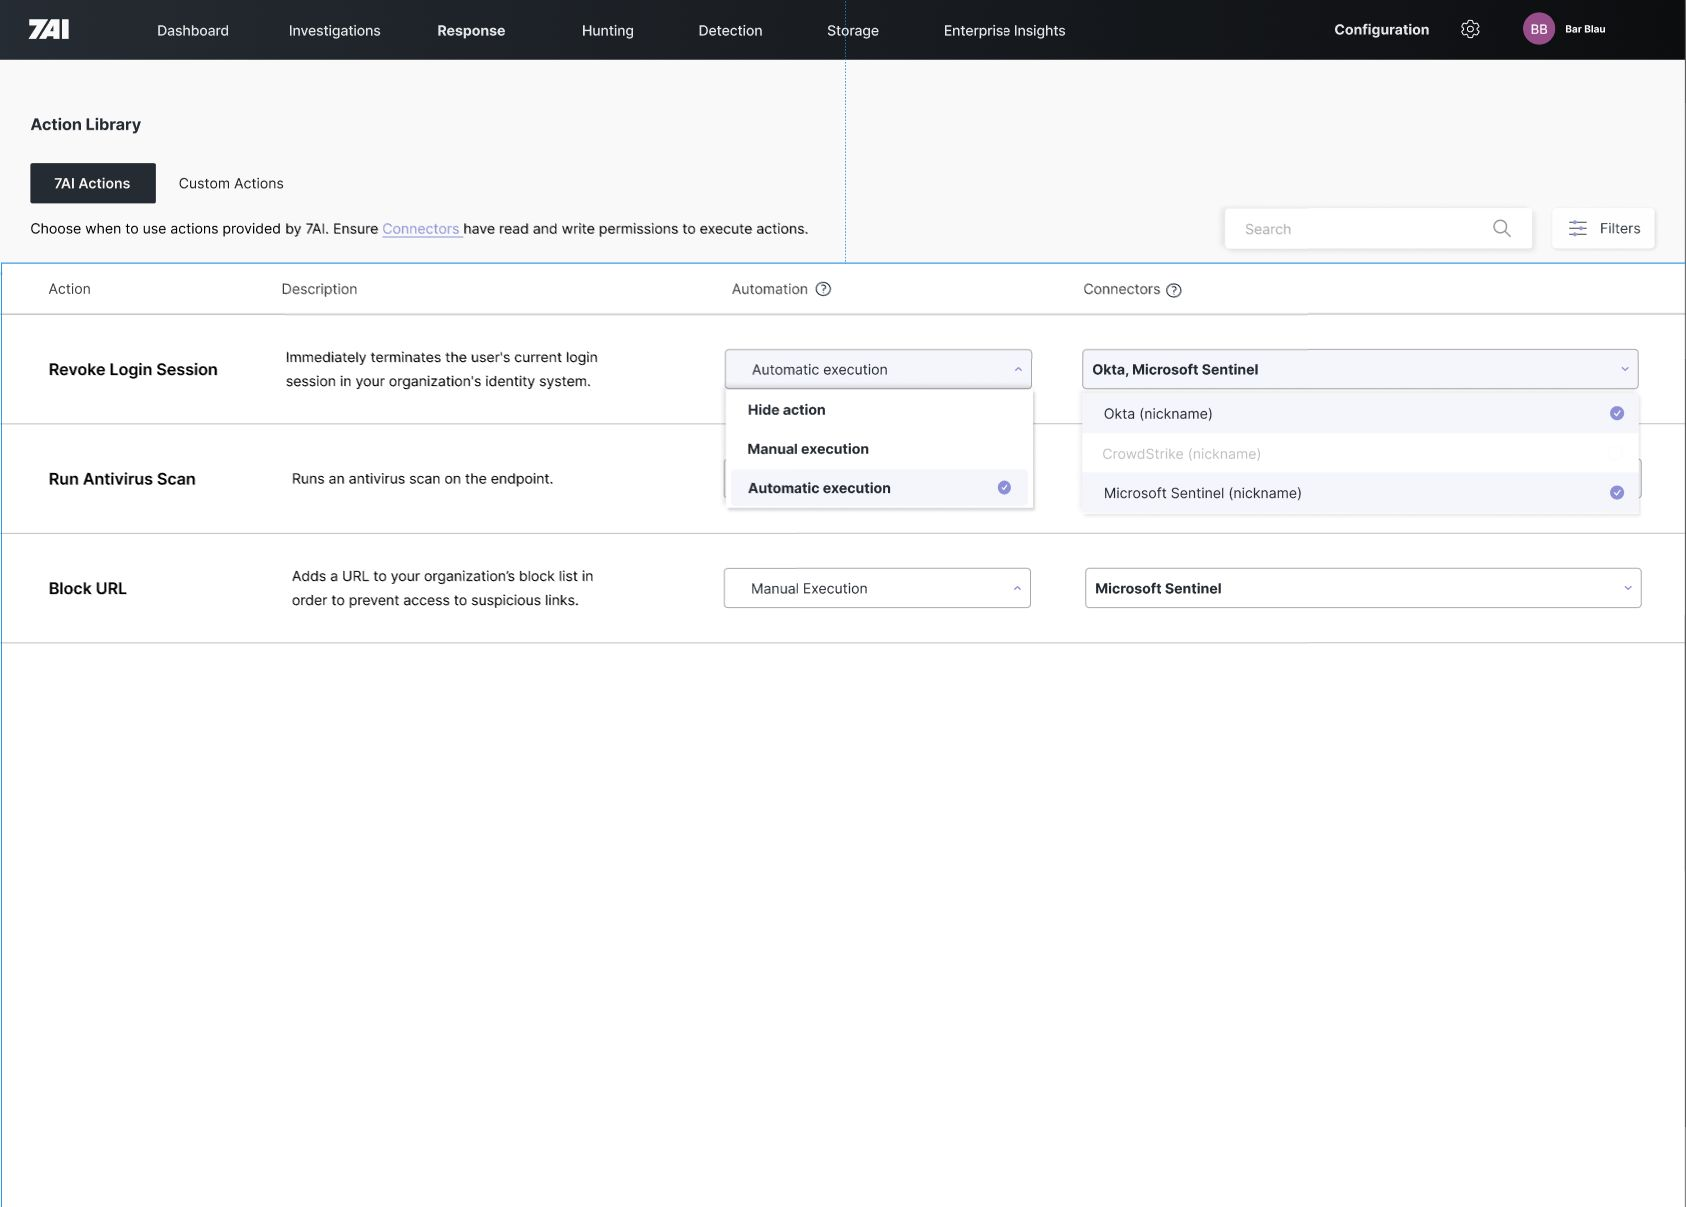Expand Block URL Microsoft Sentinel connectors dropdown
The height and width of the screenshot is (1207, 1686).
click(1363, 588)
